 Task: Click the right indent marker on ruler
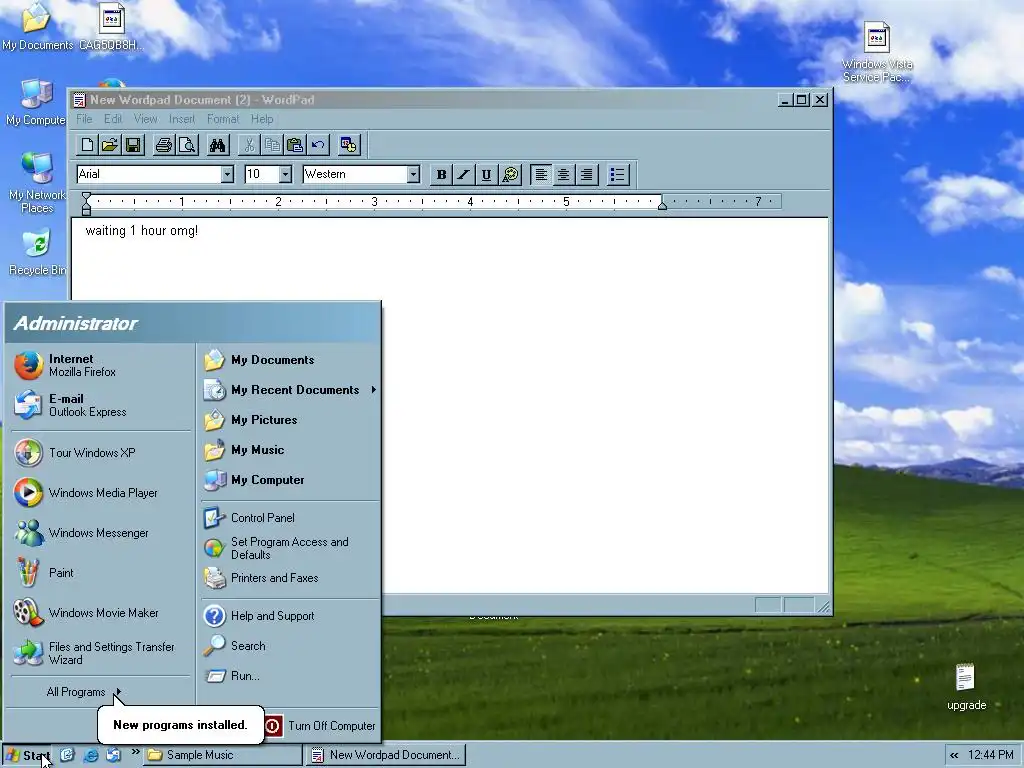(662, 205)
